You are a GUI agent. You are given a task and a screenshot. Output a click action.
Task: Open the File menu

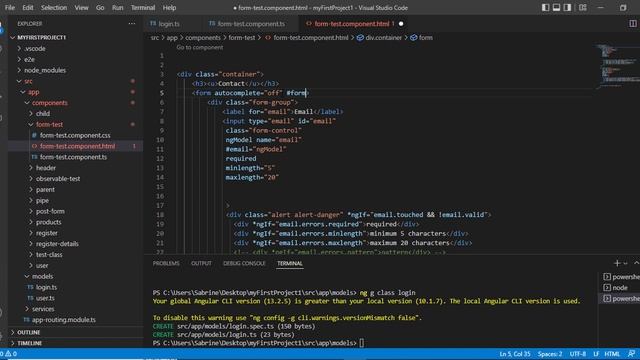pyautogui.click(x=10, y=7)
